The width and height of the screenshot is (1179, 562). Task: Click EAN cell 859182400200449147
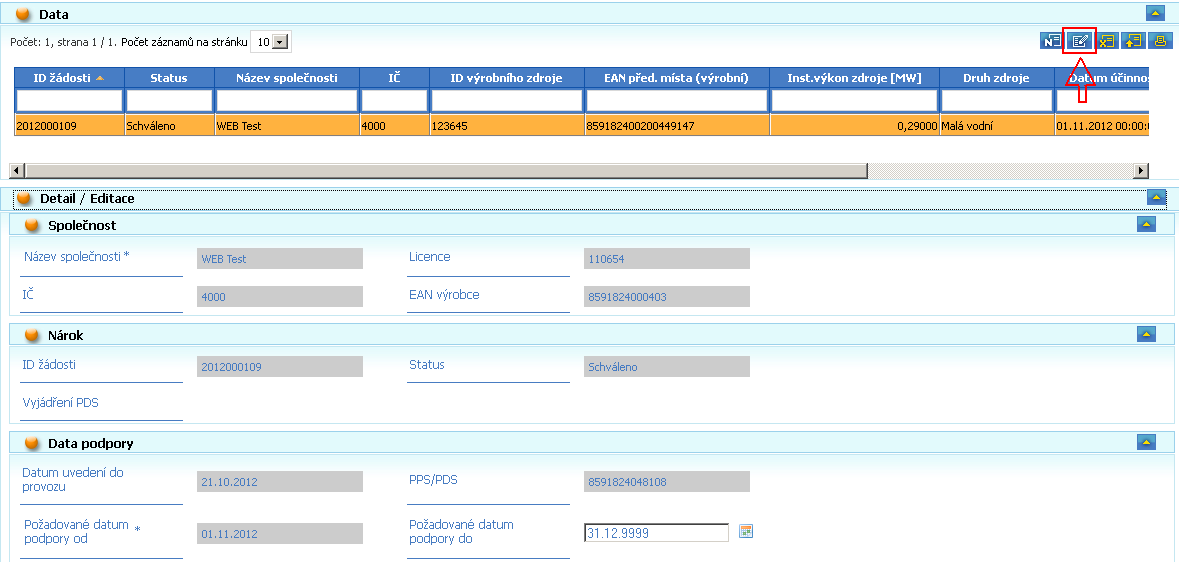677,126
